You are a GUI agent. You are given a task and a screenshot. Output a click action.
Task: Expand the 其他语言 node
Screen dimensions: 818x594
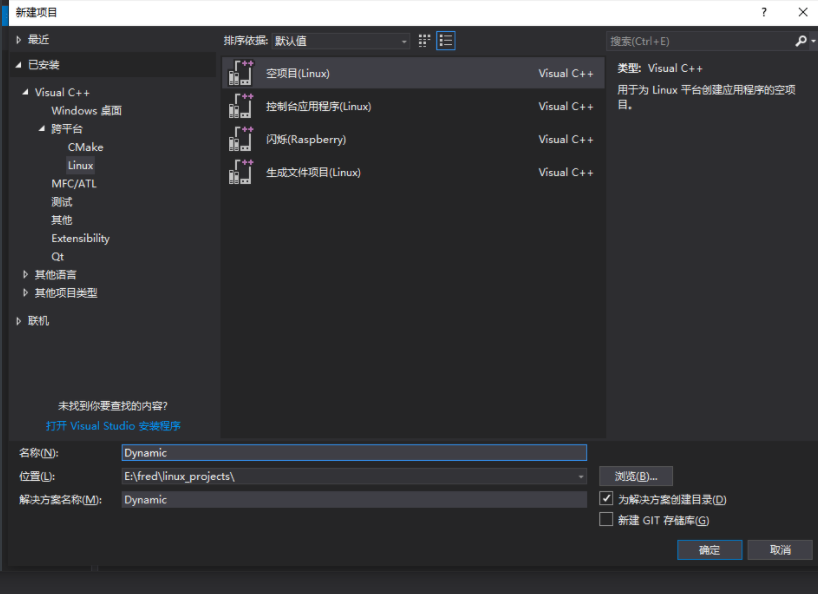(x=26, y=274)
